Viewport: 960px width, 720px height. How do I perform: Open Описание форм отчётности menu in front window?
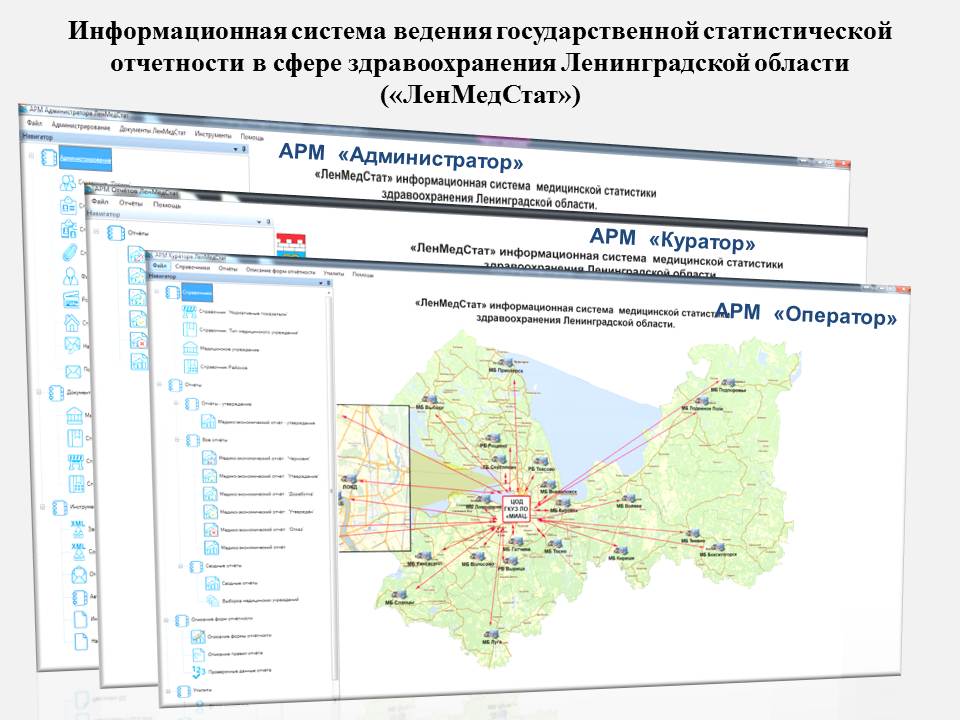click(280, 271)
